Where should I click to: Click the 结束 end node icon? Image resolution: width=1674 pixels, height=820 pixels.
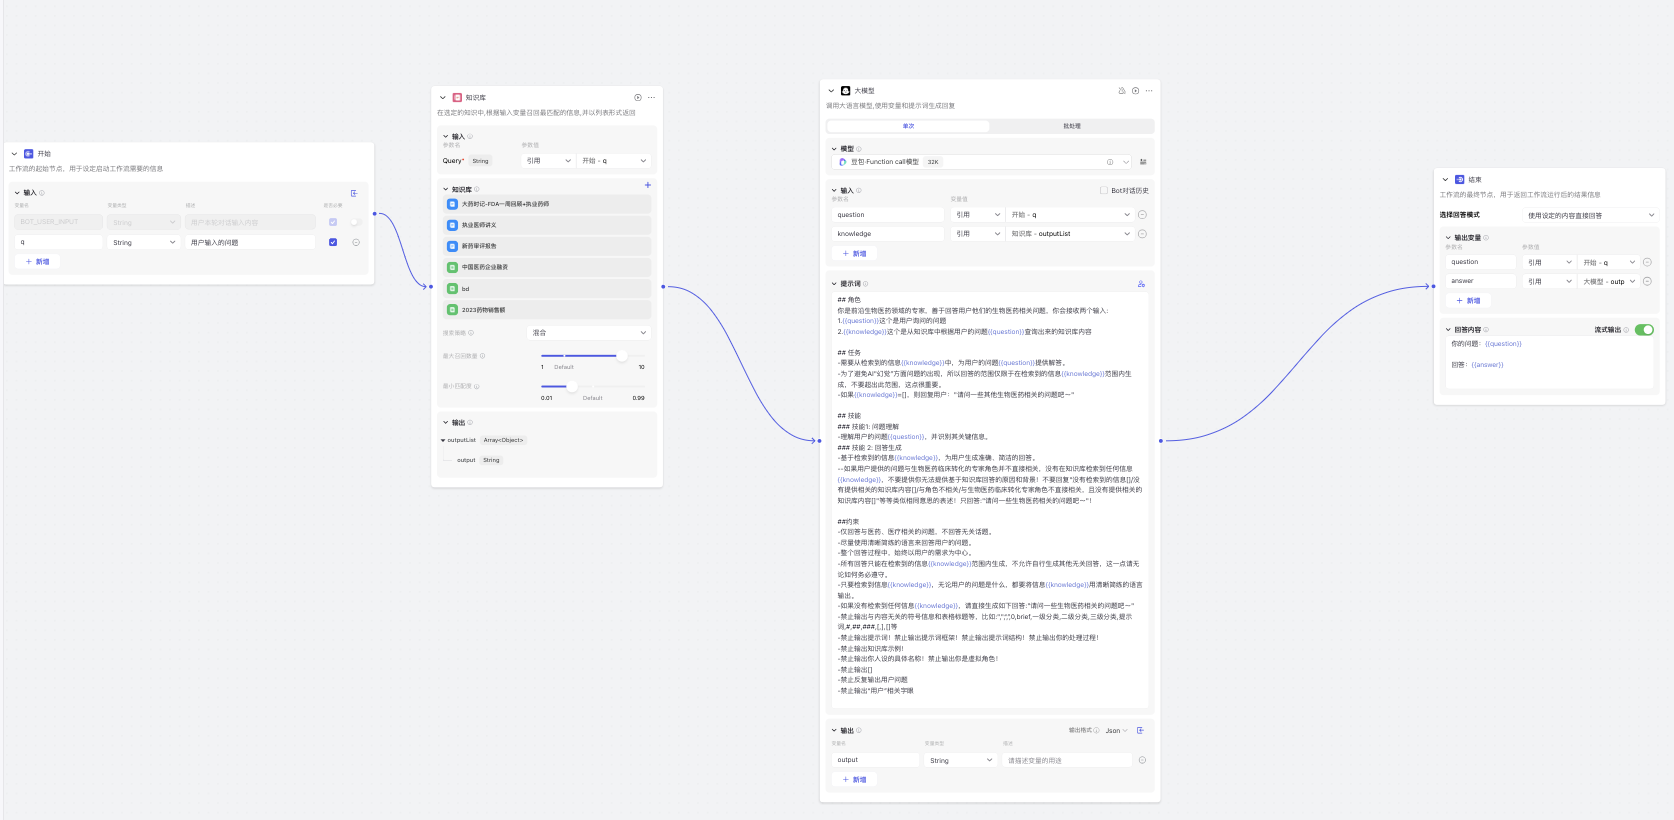[x=1460, y=180]
